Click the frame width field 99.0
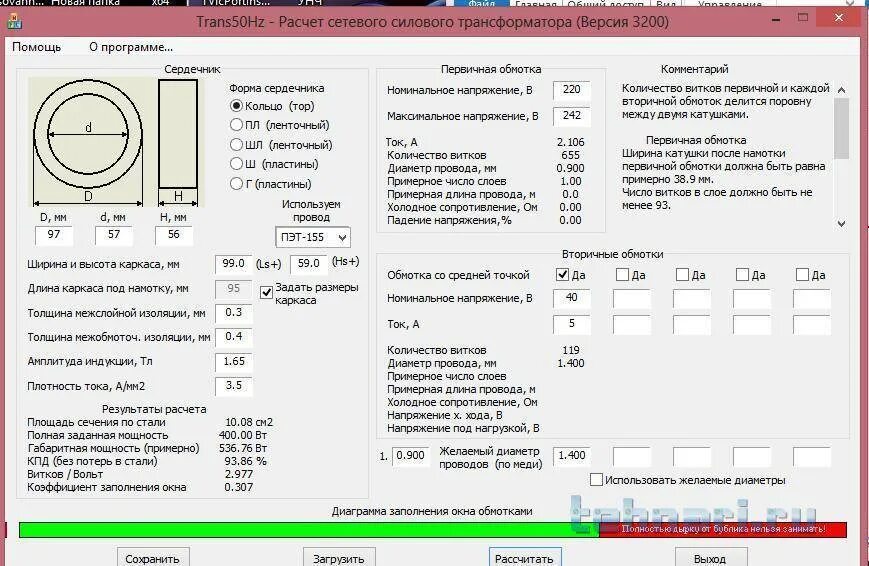 [233, 264]
